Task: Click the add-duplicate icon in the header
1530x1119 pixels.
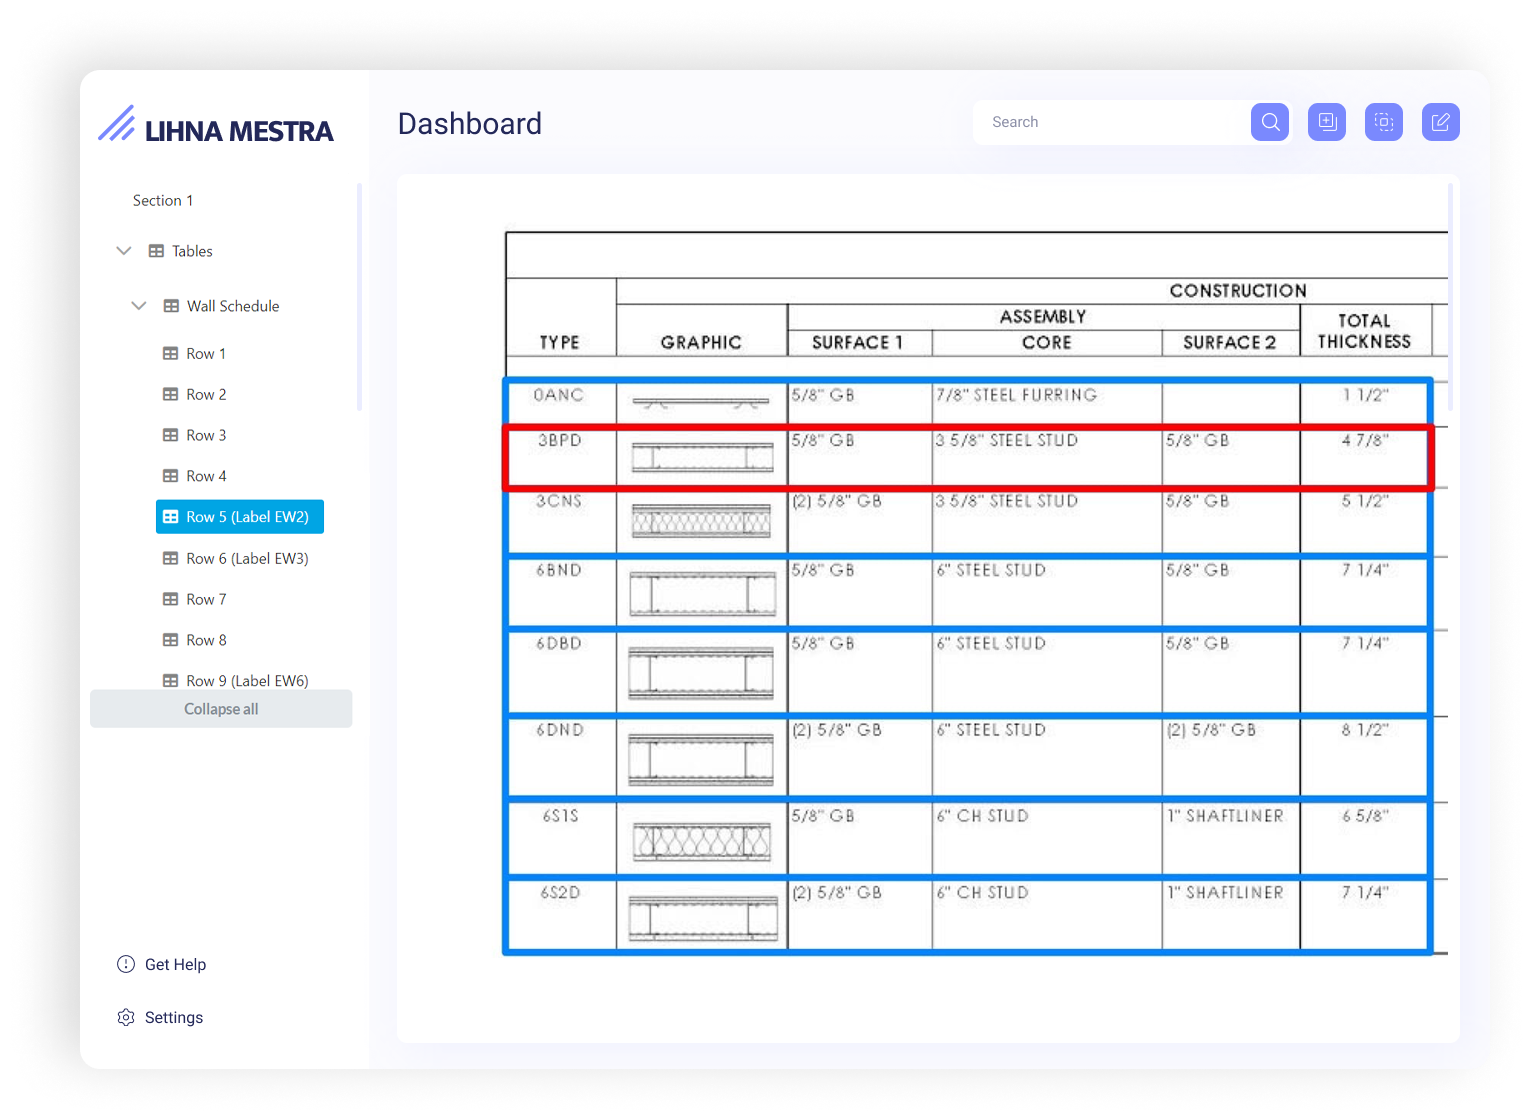Action: tap(1327, 122)
